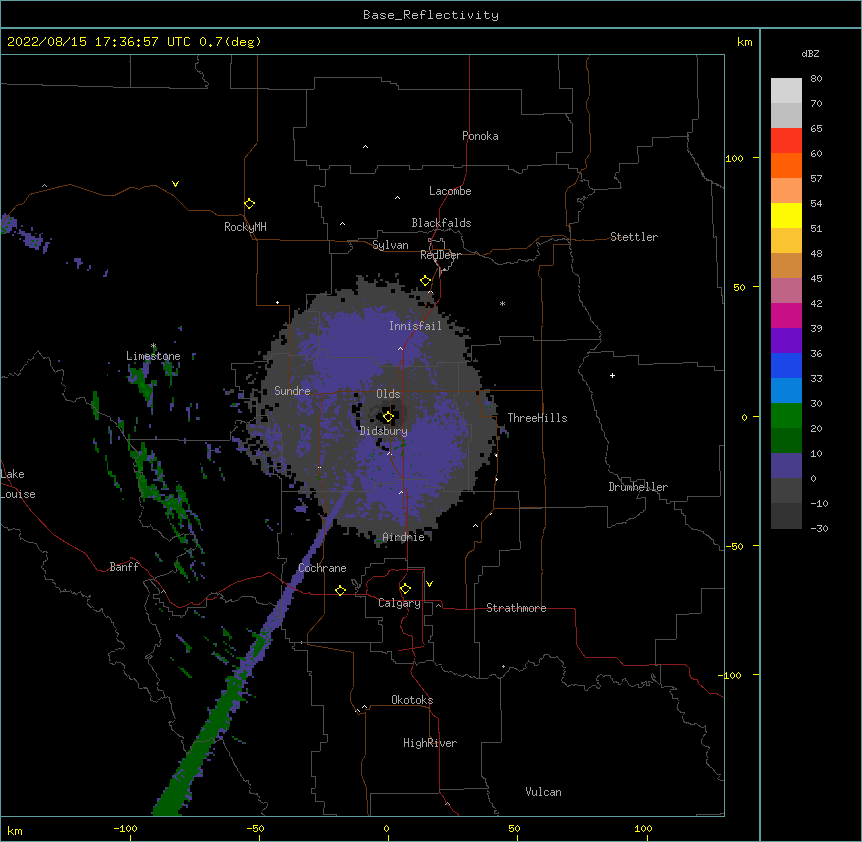Click the Blackfalds city label
The width and height of the screenshot is (862, 842).
tap(441, 223)
